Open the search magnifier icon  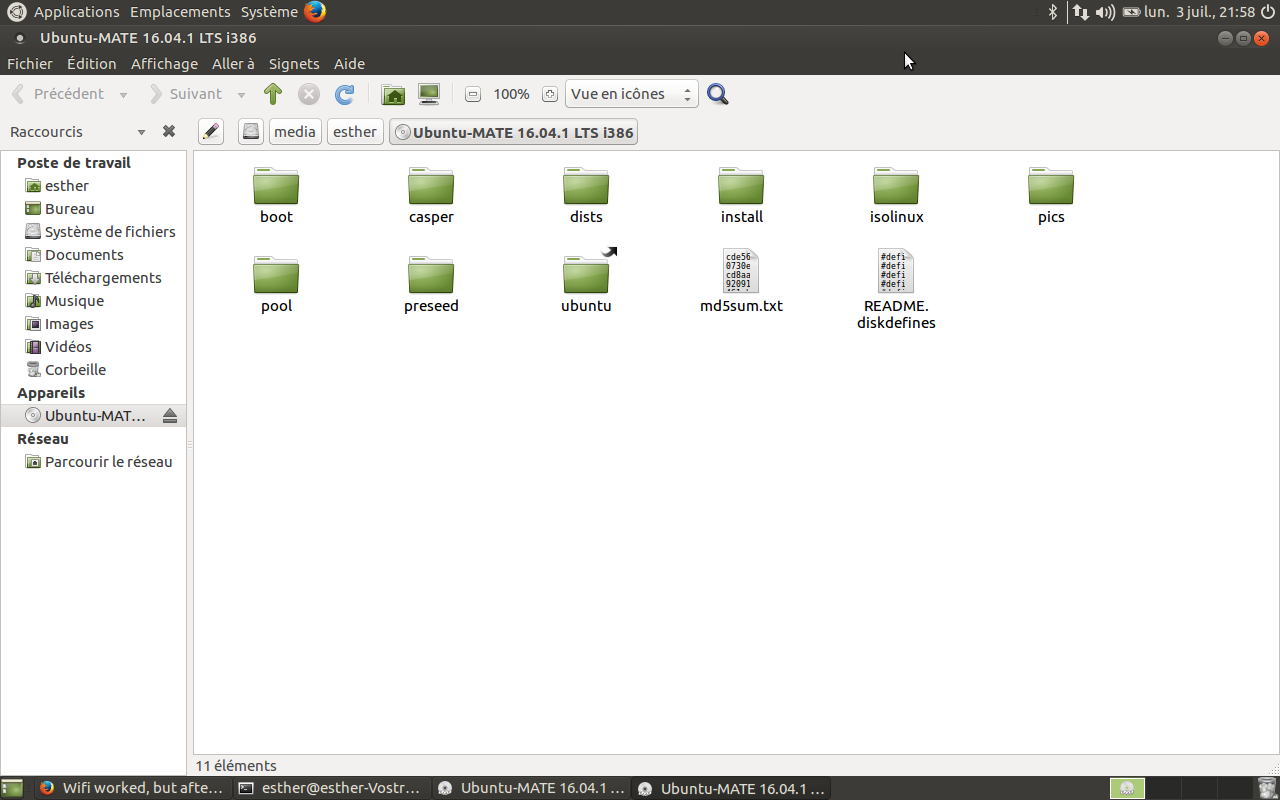[717, 94]
